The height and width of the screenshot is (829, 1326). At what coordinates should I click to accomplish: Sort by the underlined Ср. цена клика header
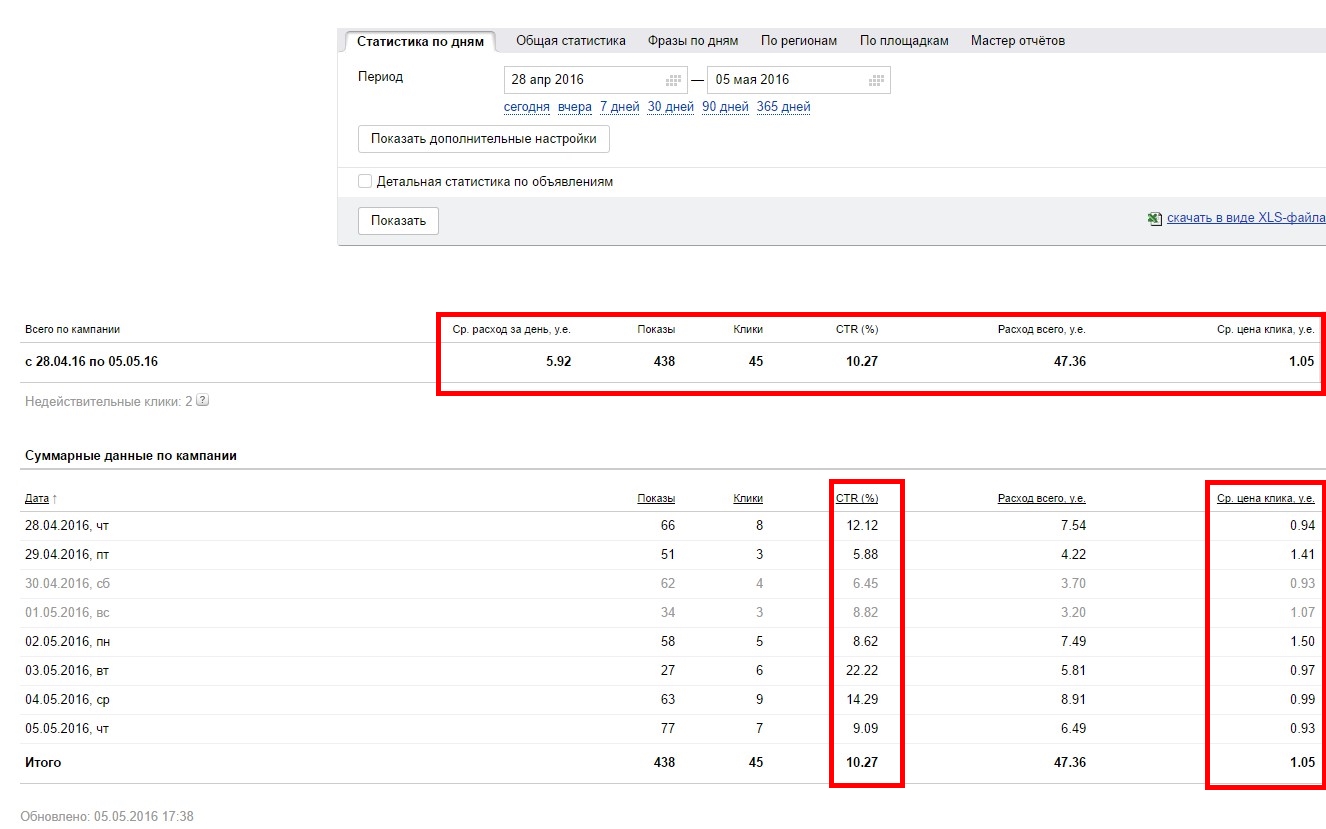pyautogui.click(x=1266, y=499)
